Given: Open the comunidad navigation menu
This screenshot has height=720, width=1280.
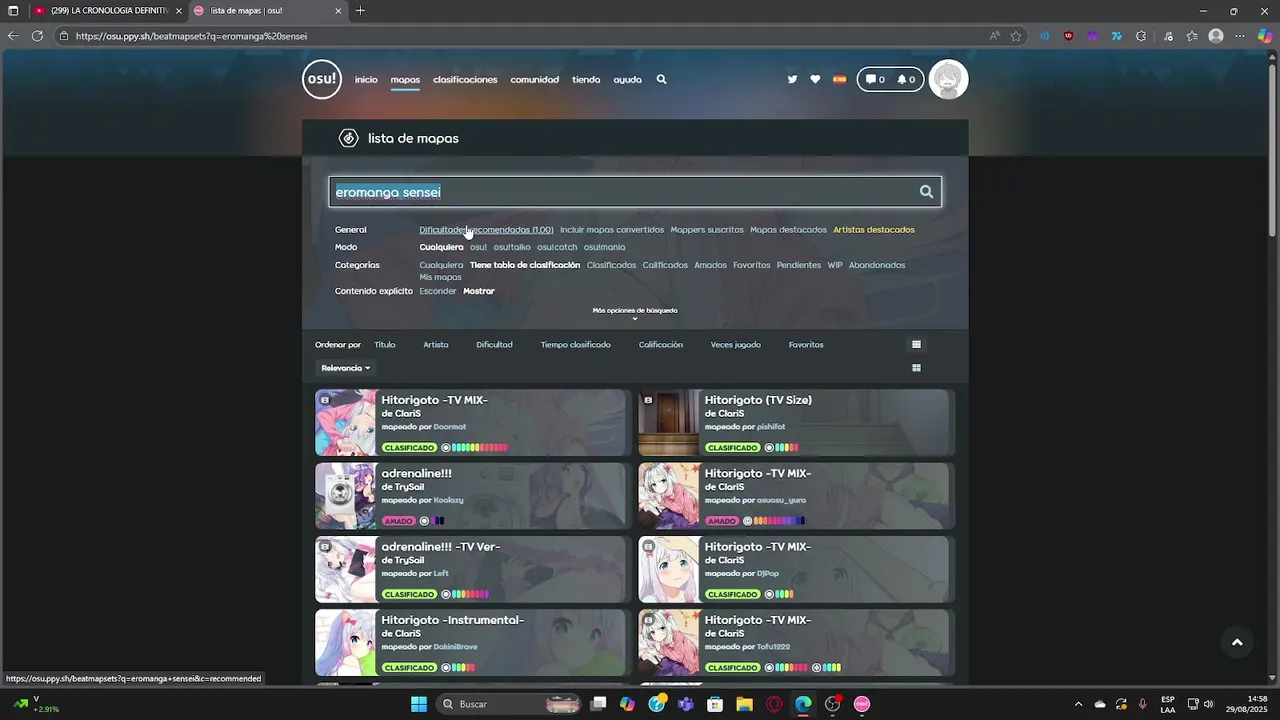Looking at the screenshot, I should click(535, 79).
